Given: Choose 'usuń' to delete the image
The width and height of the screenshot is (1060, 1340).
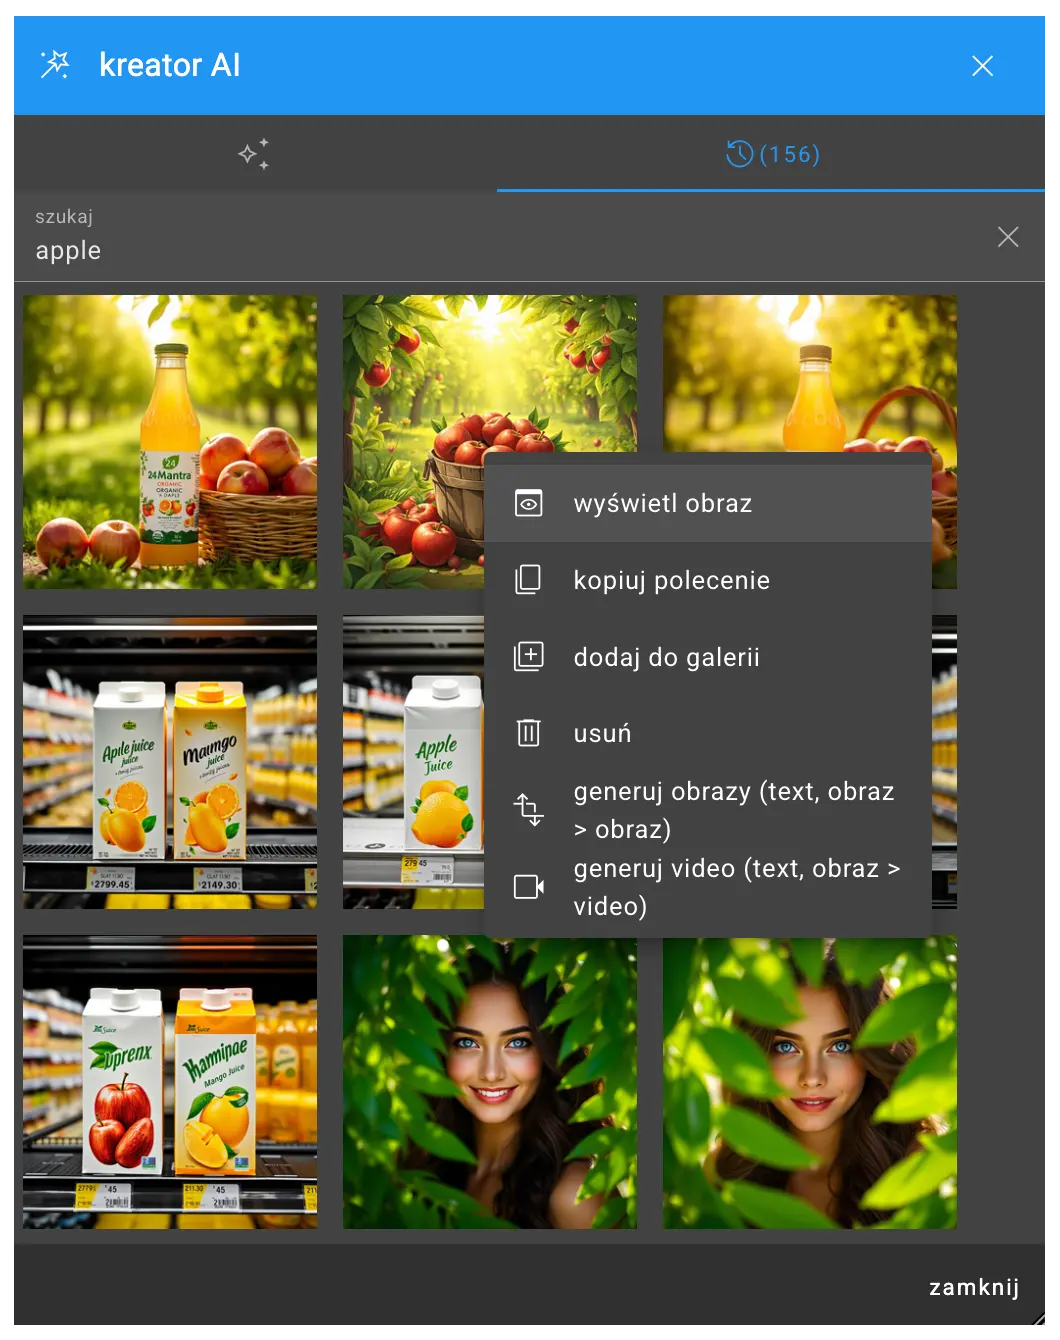Looking at the screenshot, I should tap(602, 733).
